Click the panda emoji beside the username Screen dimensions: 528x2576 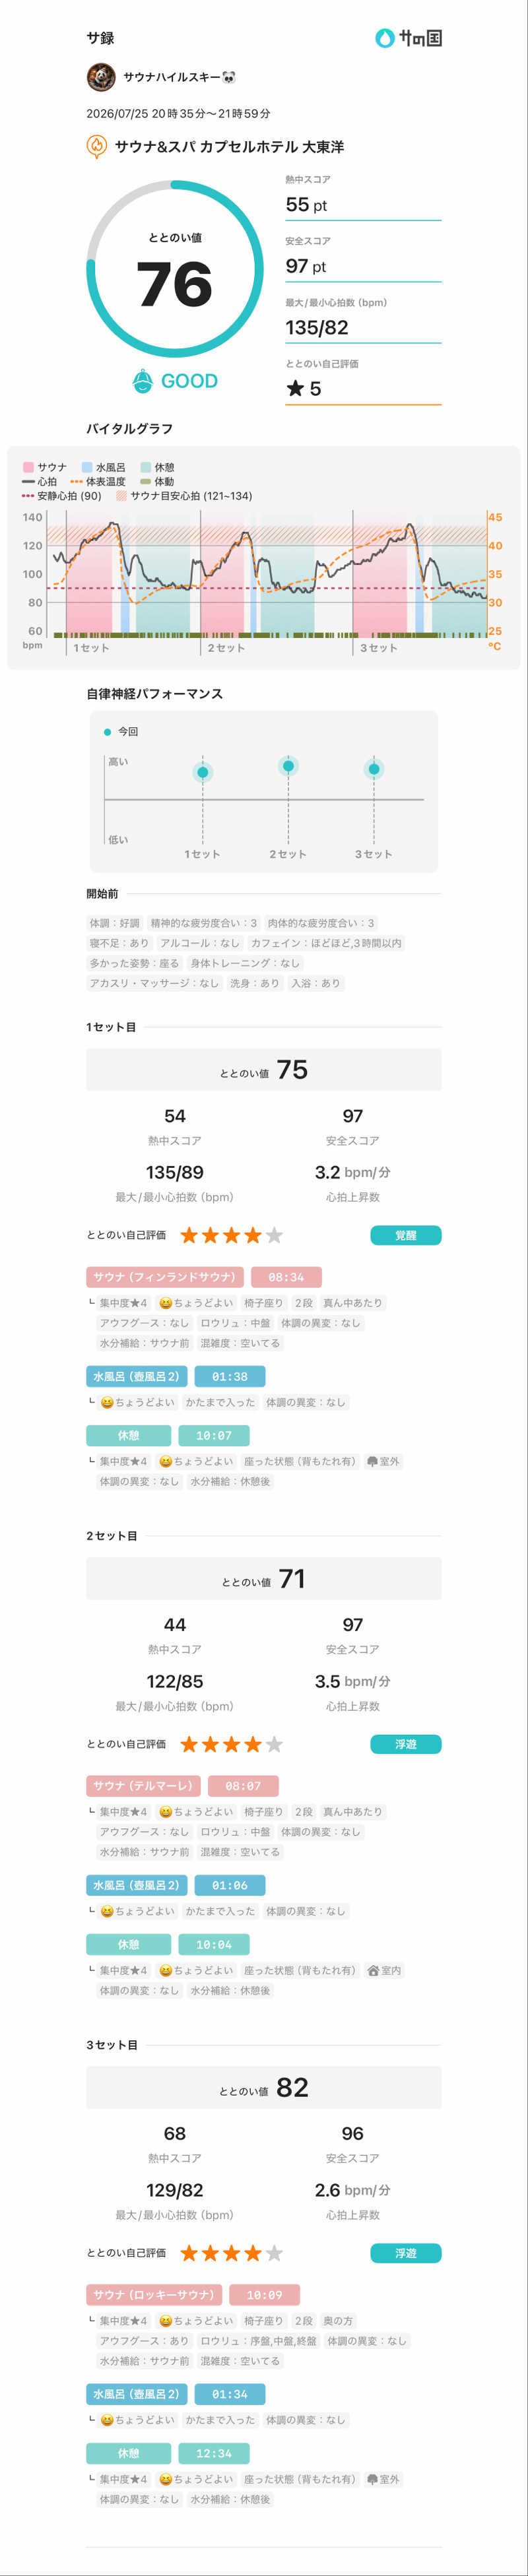(230, 77)
